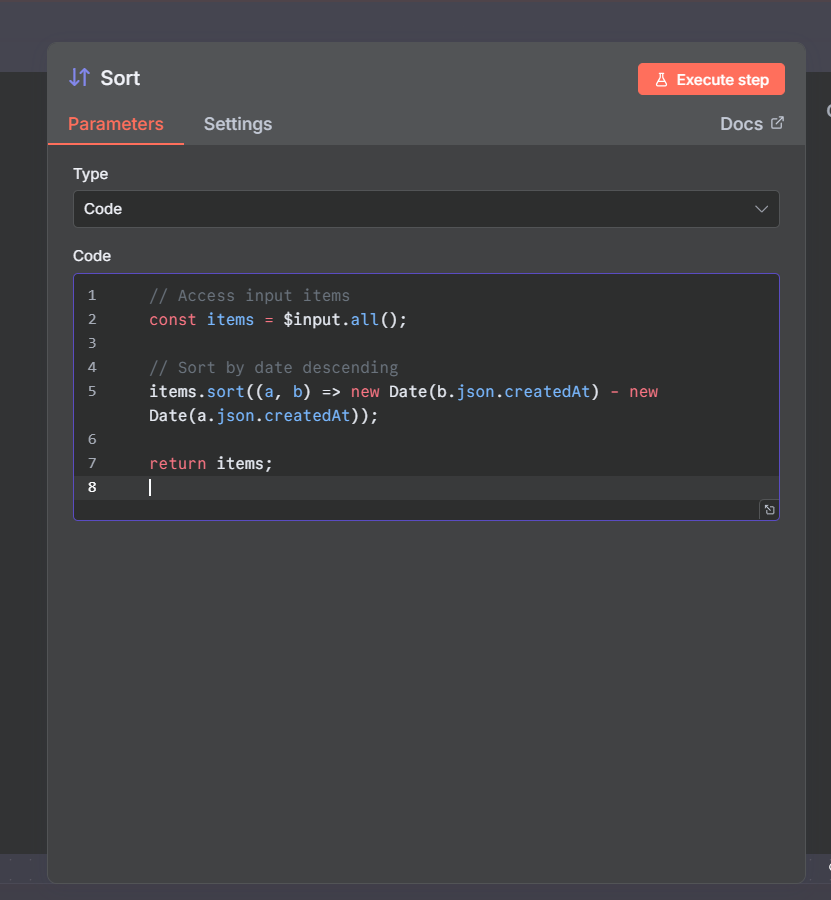Click the 'Access input items' comment line
This screenshot has width=831, height=900.
coord(250,296)
